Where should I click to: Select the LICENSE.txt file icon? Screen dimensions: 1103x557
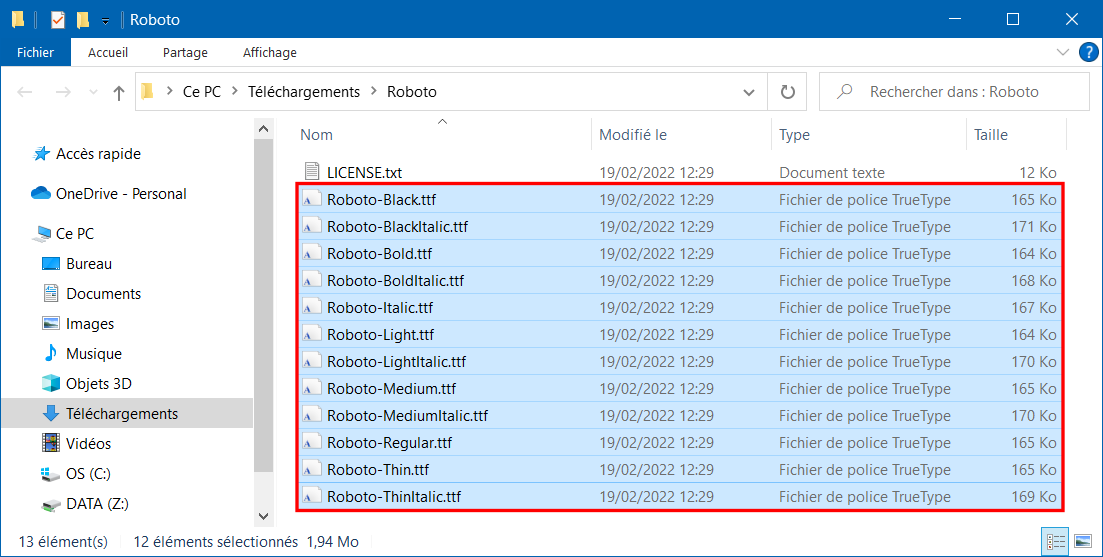tap(312, 172)
